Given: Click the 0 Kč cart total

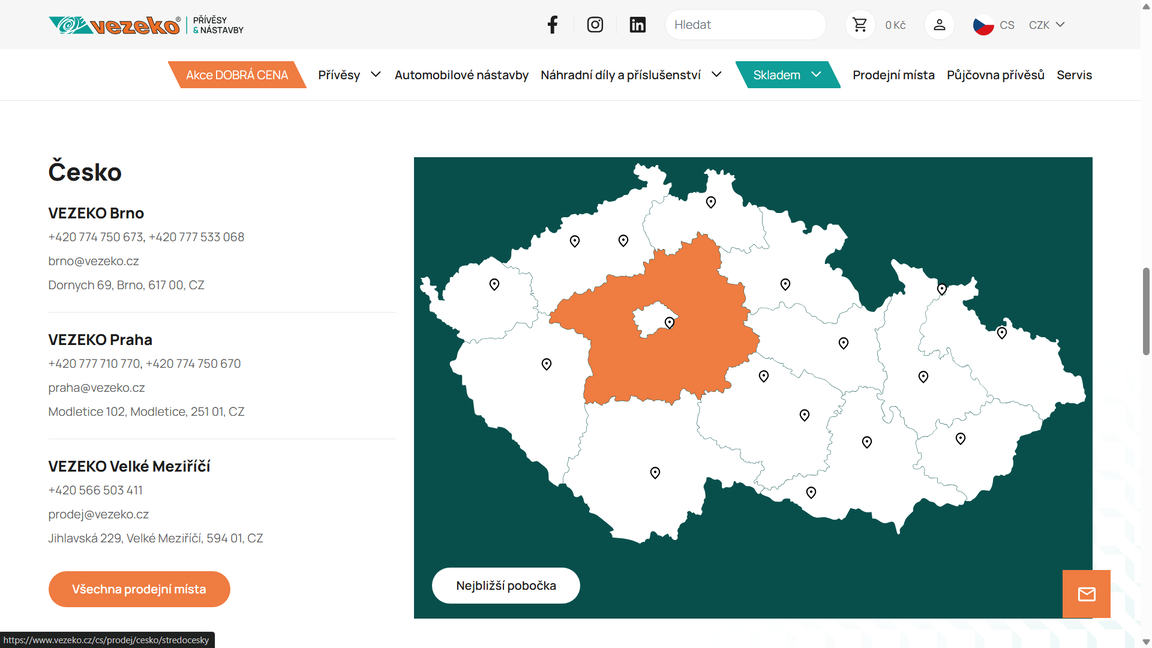Looking at the screenshot, I should click(895, 25).
